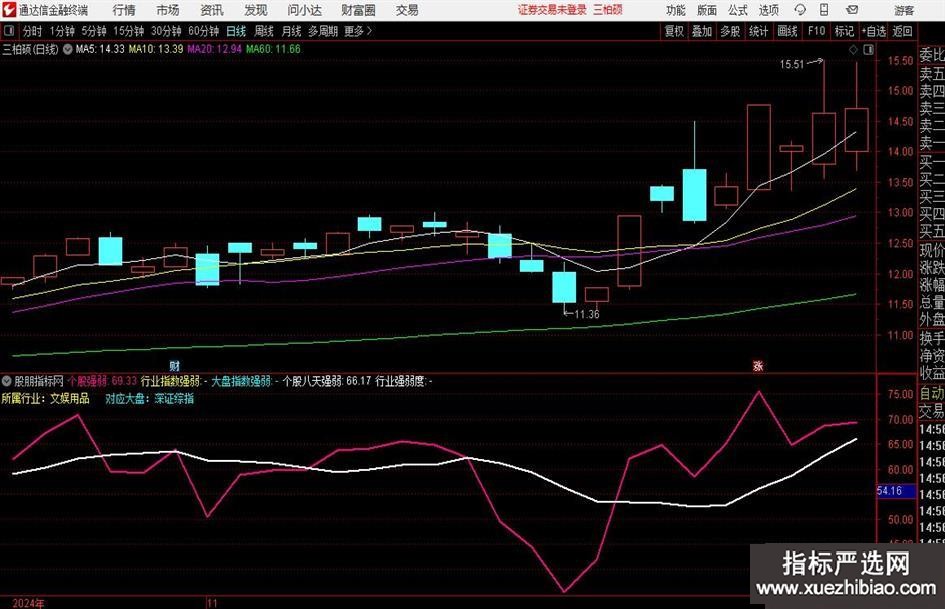This screenshot has height=609, width=945.
Task: Open the 财富圈 menu
Action: pos(358,10)
